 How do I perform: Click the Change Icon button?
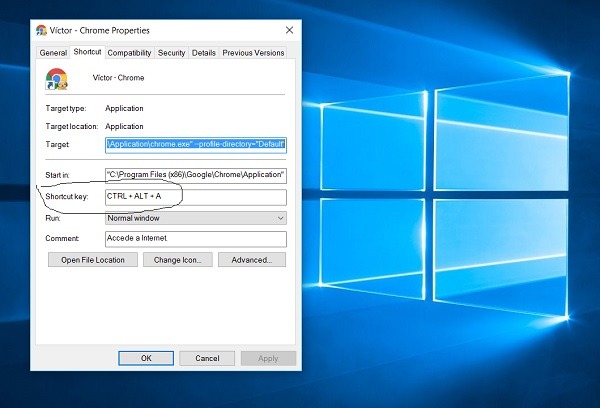point(177,260)
